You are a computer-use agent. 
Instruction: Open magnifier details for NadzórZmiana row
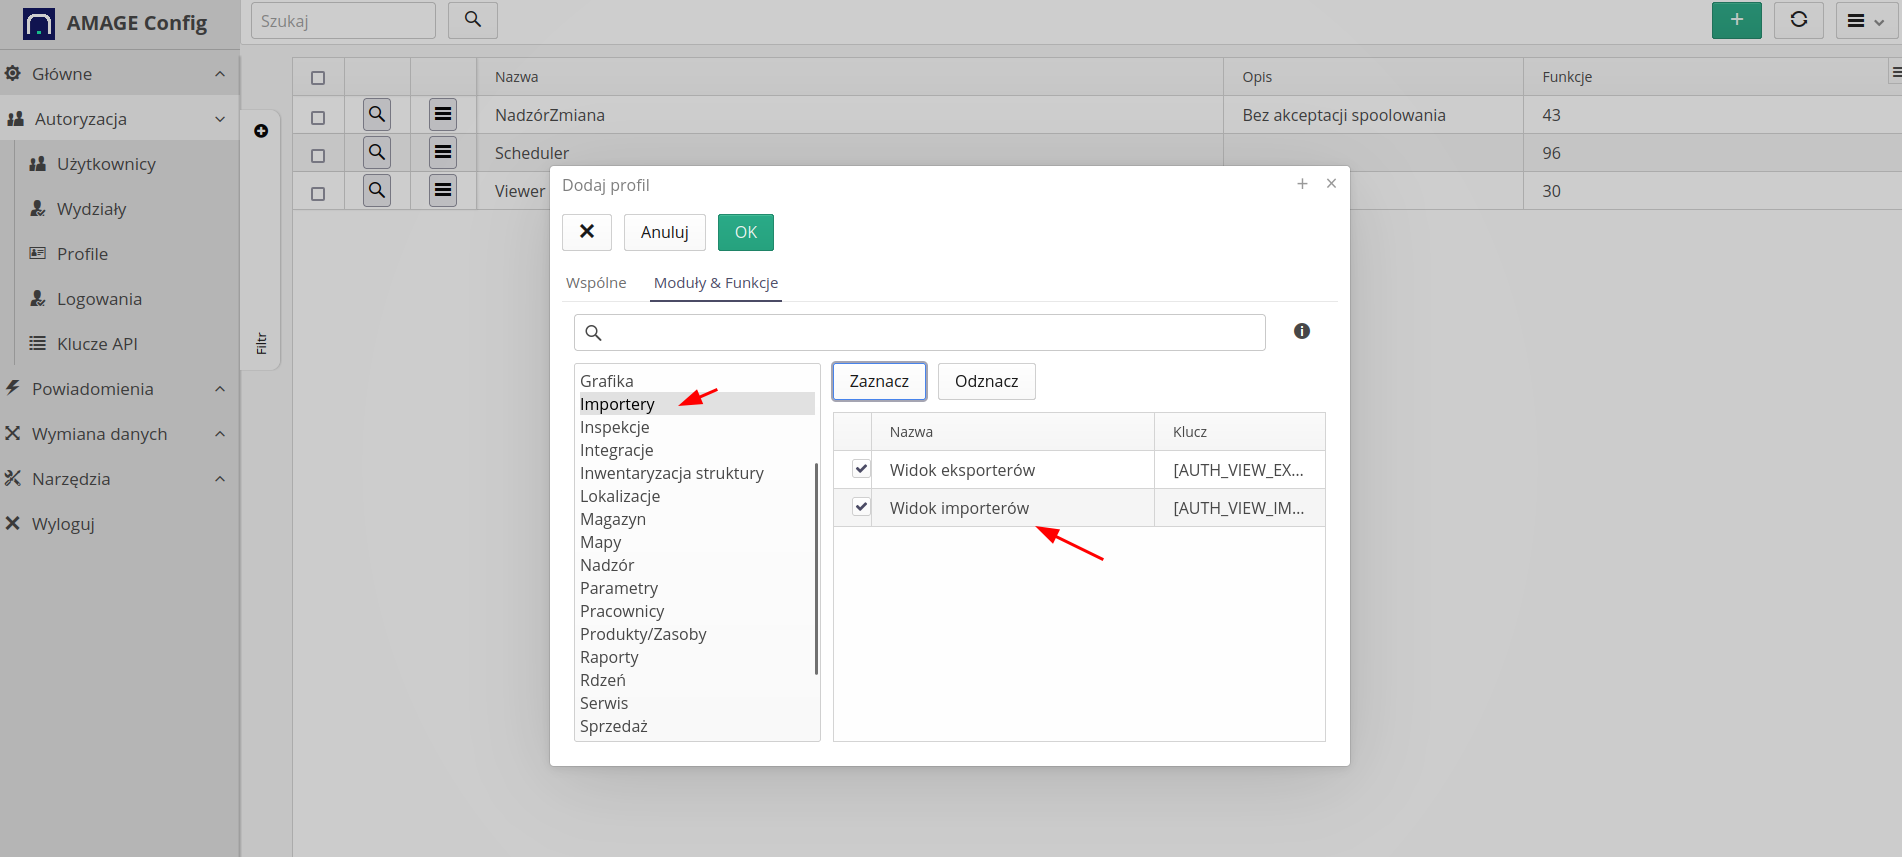[377, 115]
